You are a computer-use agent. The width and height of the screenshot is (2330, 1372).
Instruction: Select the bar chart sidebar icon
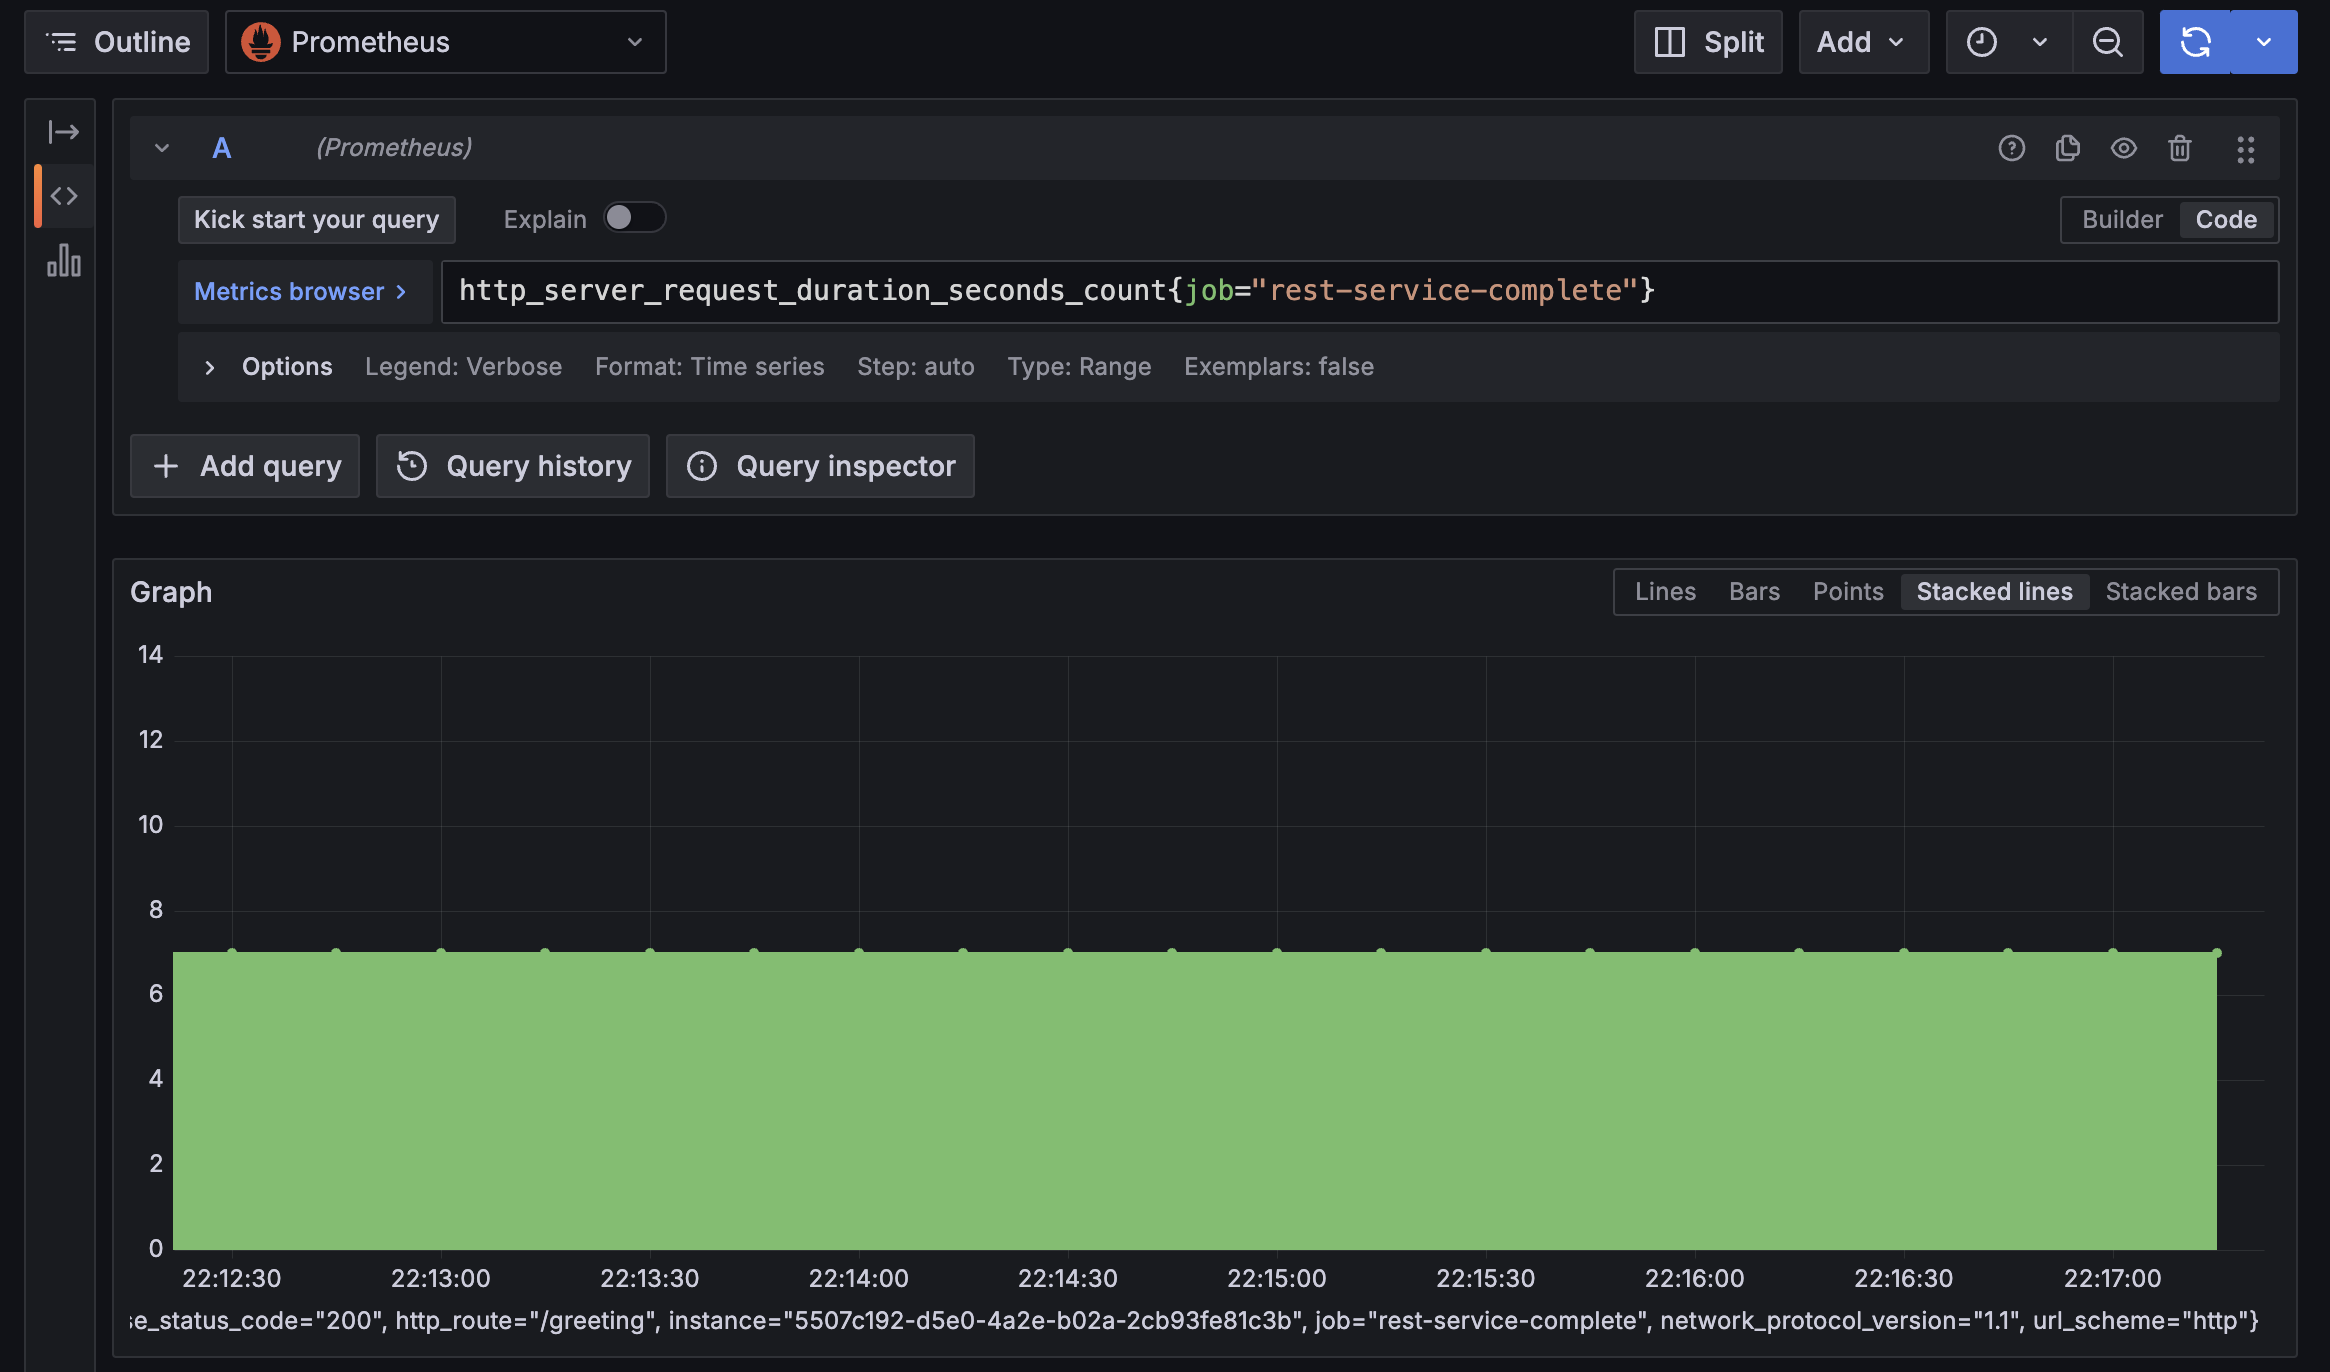click(64, 260)
